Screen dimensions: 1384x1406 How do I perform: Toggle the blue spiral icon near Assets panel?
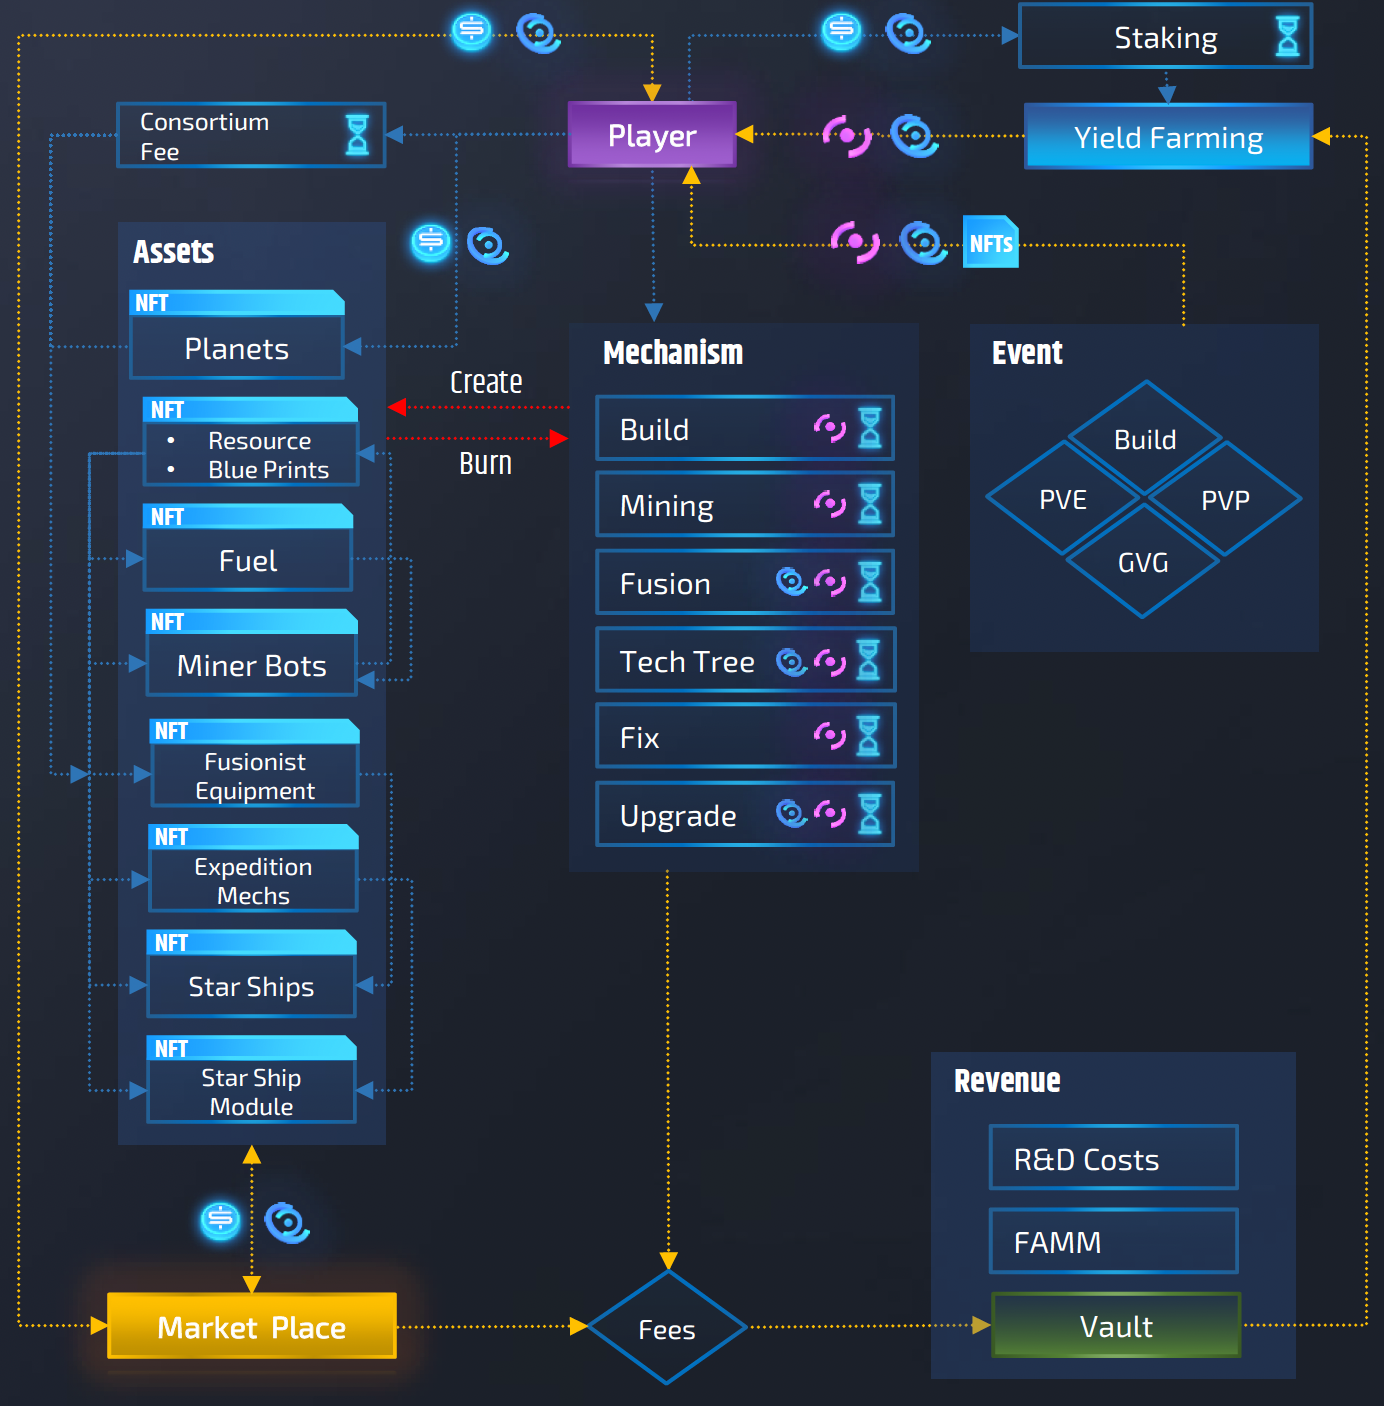click(x=488, y=245)
